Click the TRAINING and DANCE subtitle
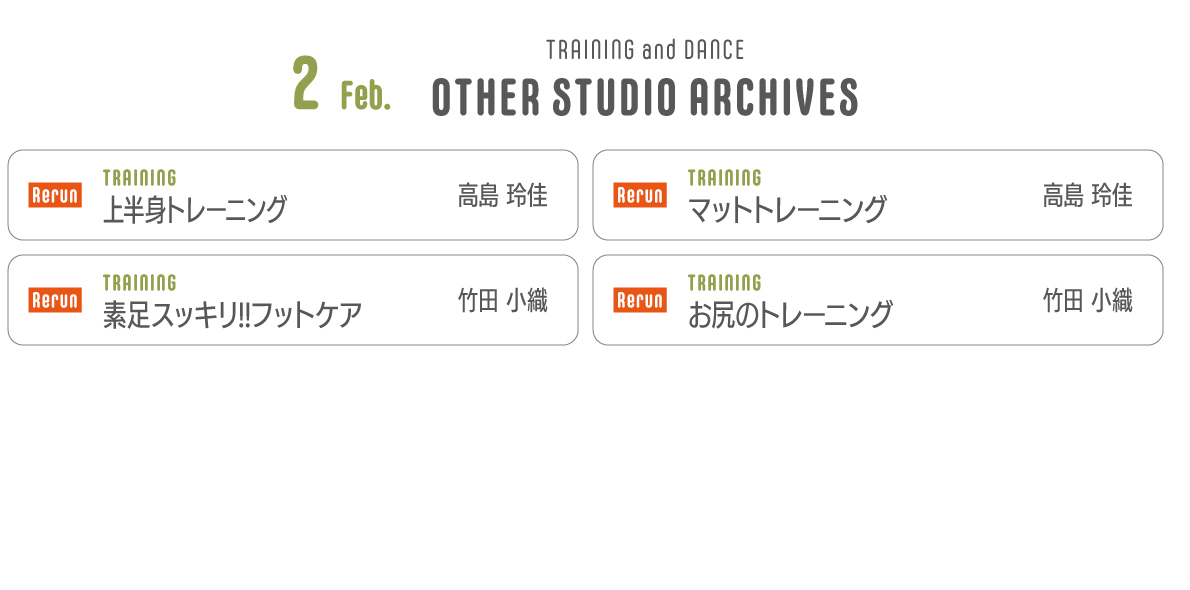The image size is (1190, 590). pos(645,50)
